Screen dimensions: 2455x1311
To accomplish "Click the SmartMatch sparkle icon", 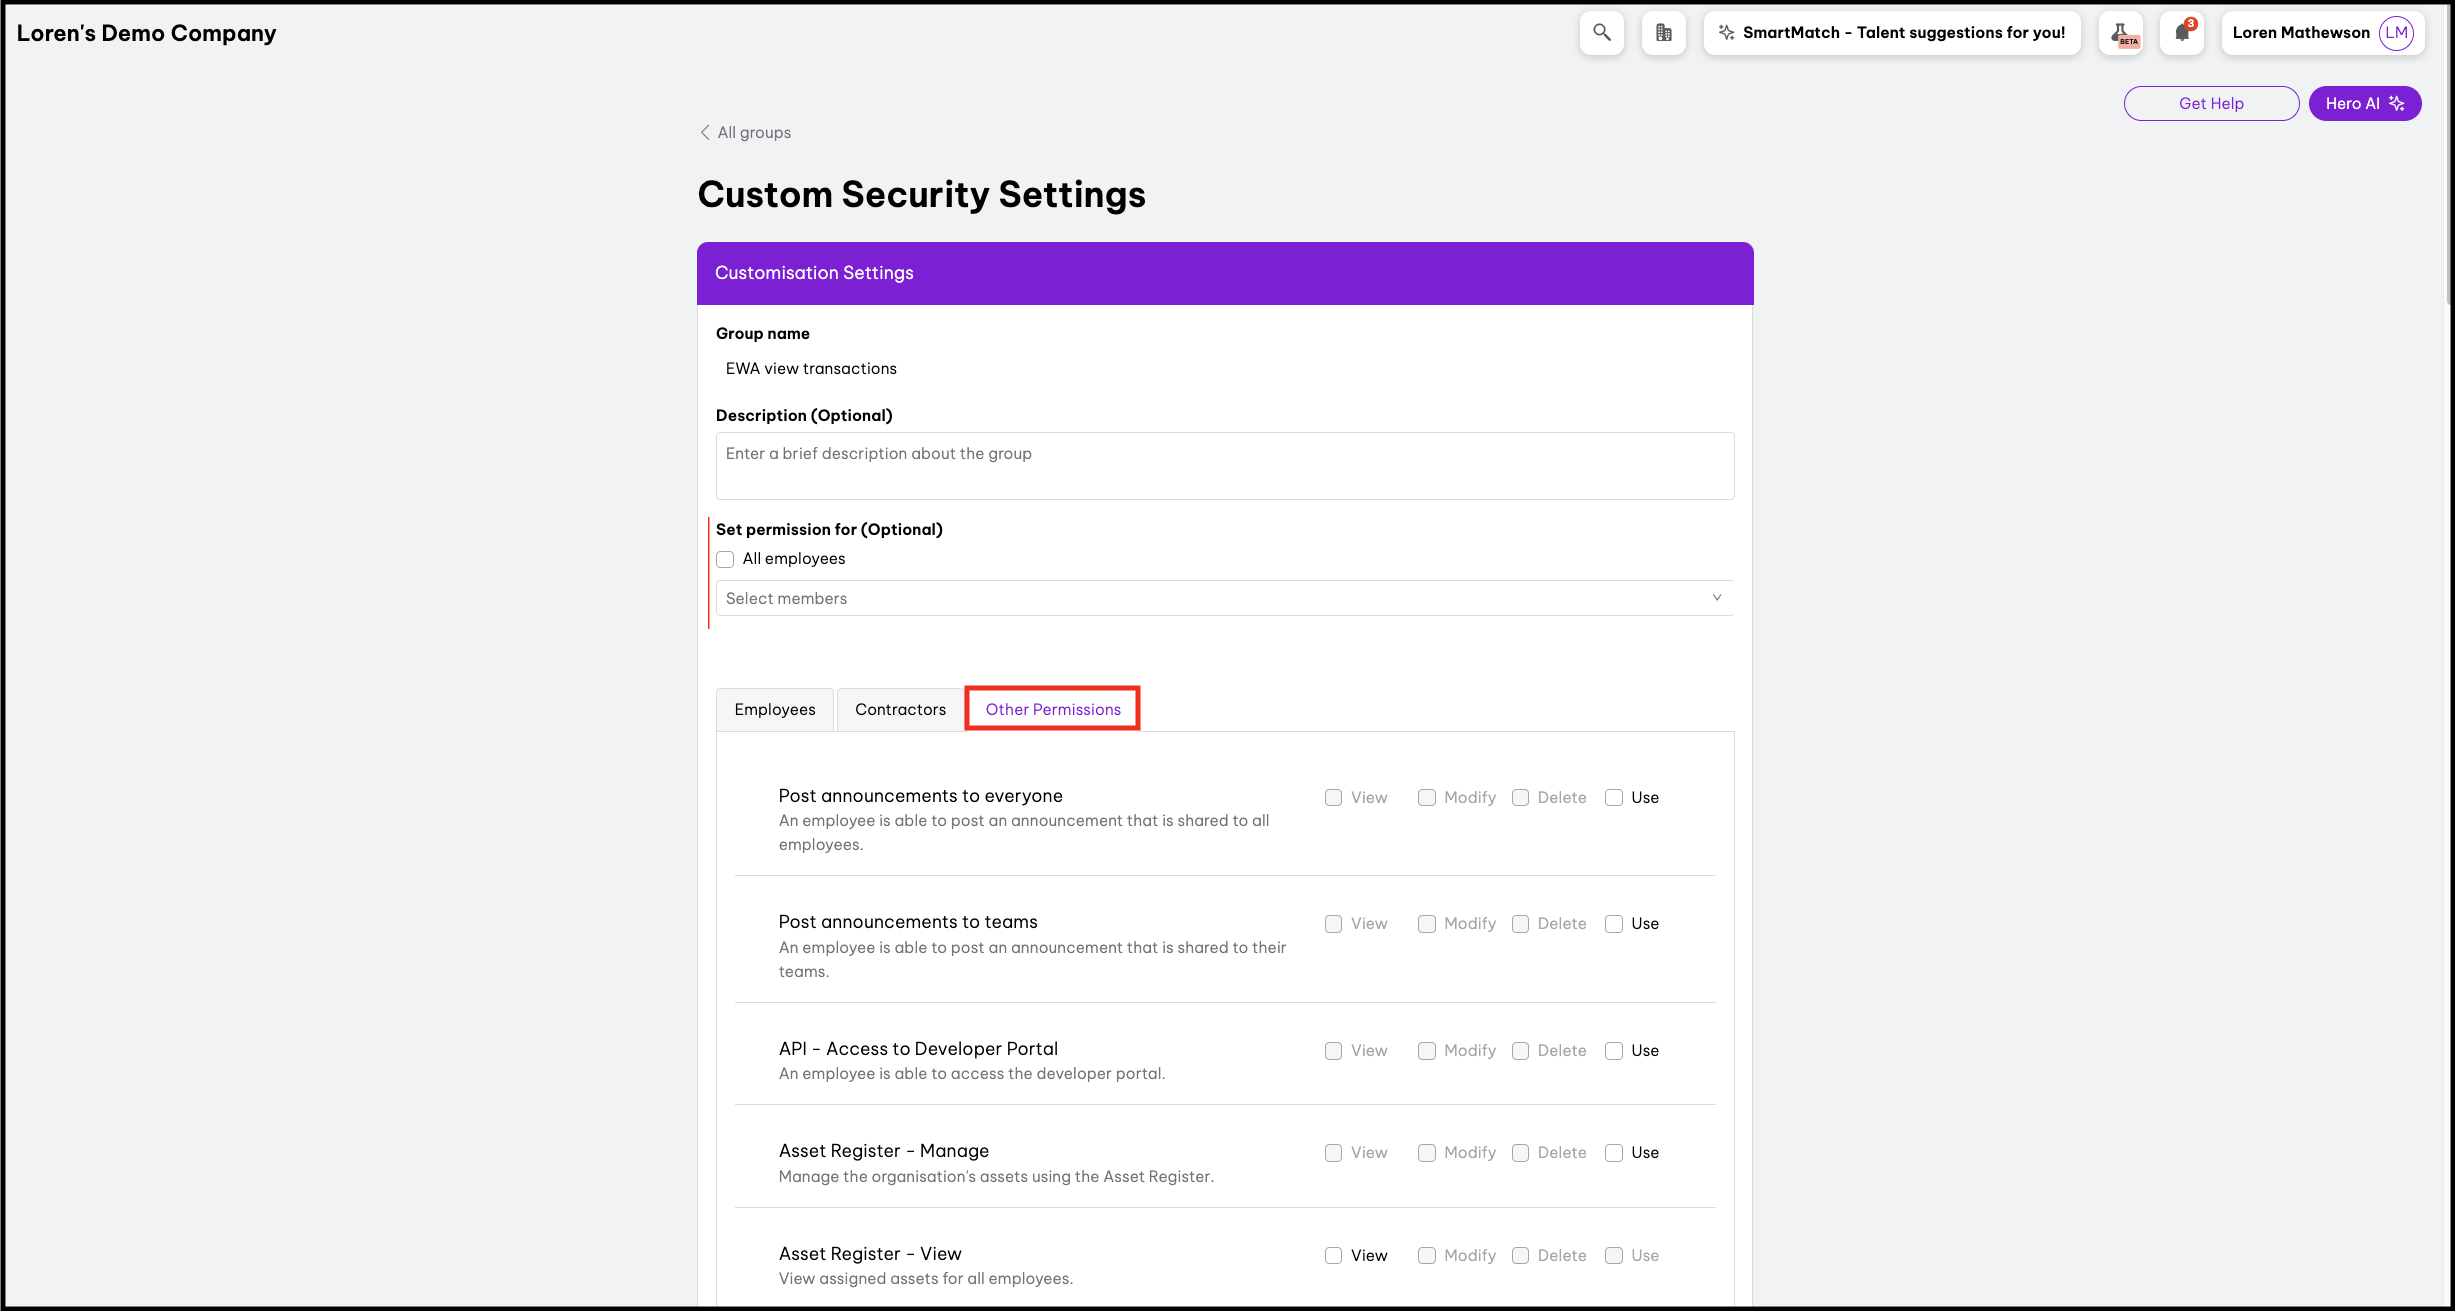I will tap(1726, 33).
